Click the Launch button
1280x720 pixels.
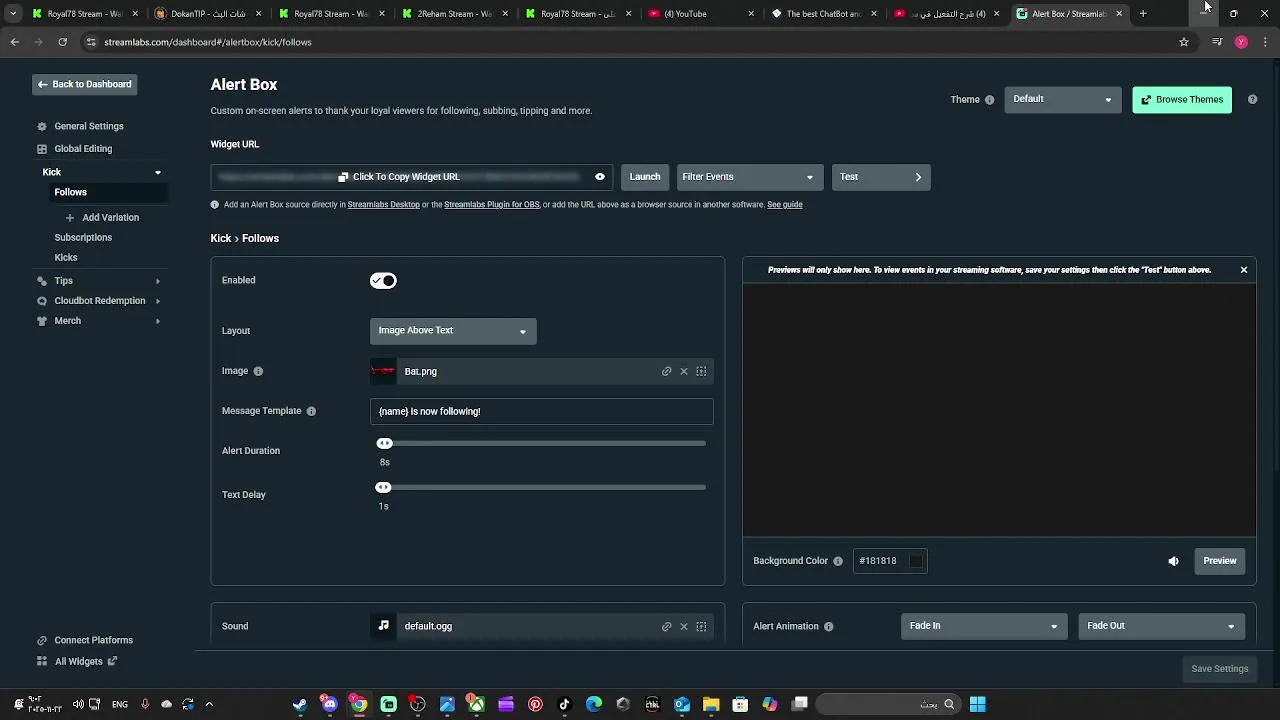coord(645,177)
